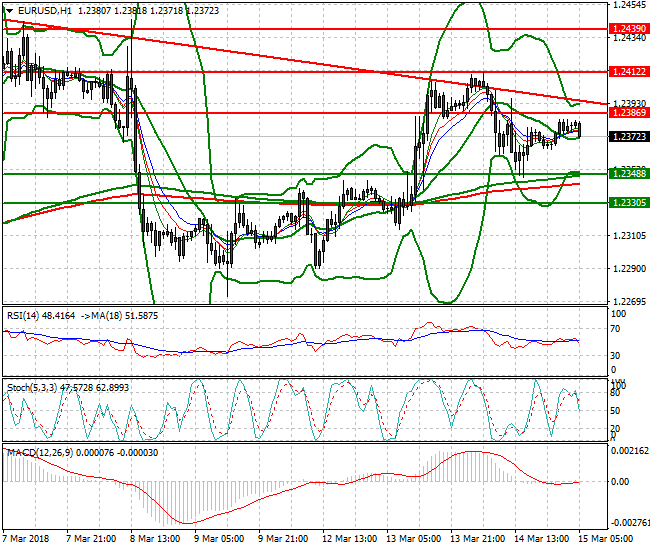Viewport: 650px width, 550px height.
Task: Click the MACD scale value 0.002162
Action: click(630, 451)
